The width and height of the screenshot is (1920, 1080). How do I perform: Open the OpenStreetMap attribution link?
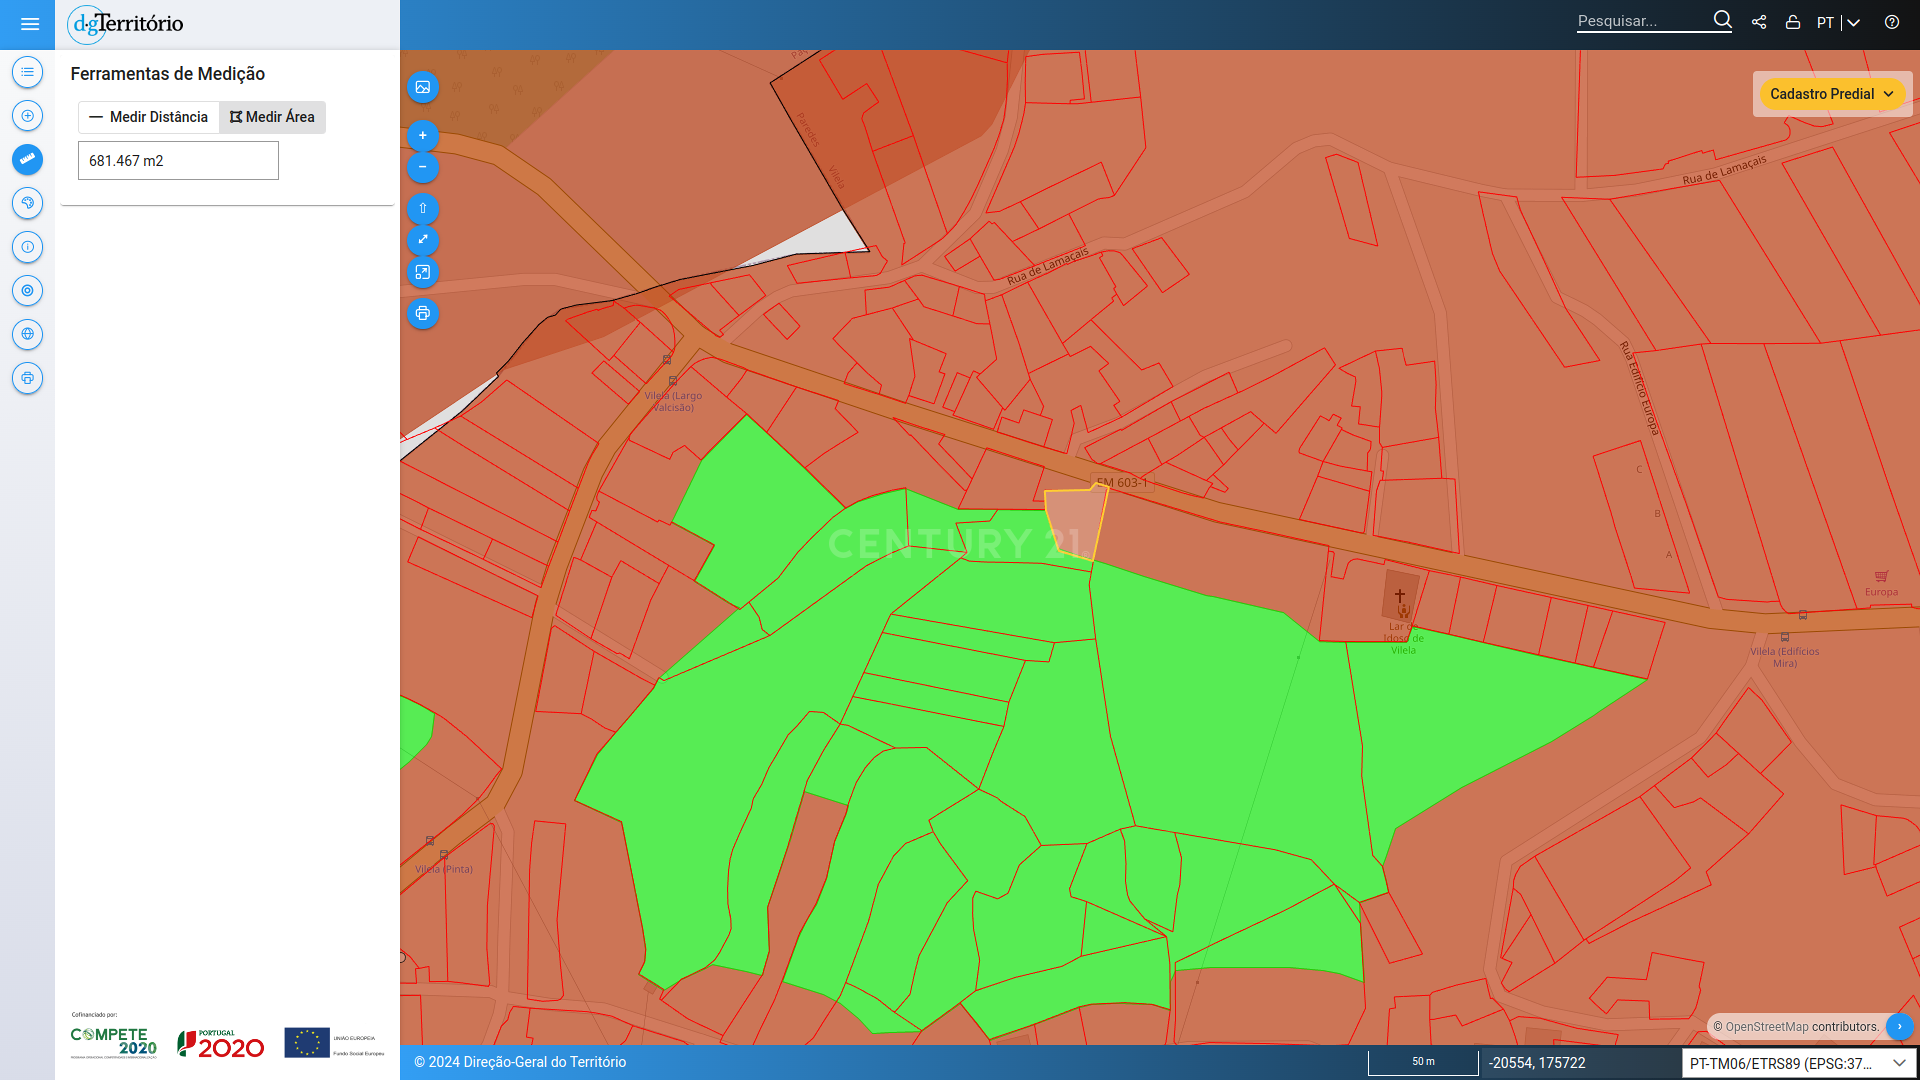(1767, 1027)
